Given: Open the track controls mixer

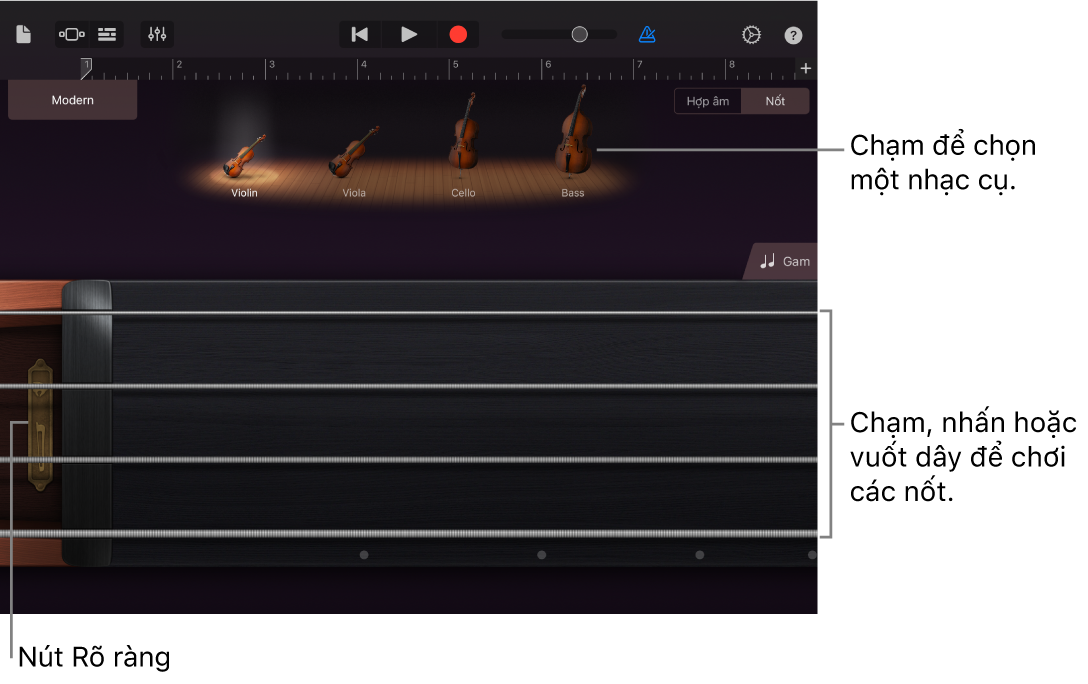Looking at the screenshot, I should (158, 34).
